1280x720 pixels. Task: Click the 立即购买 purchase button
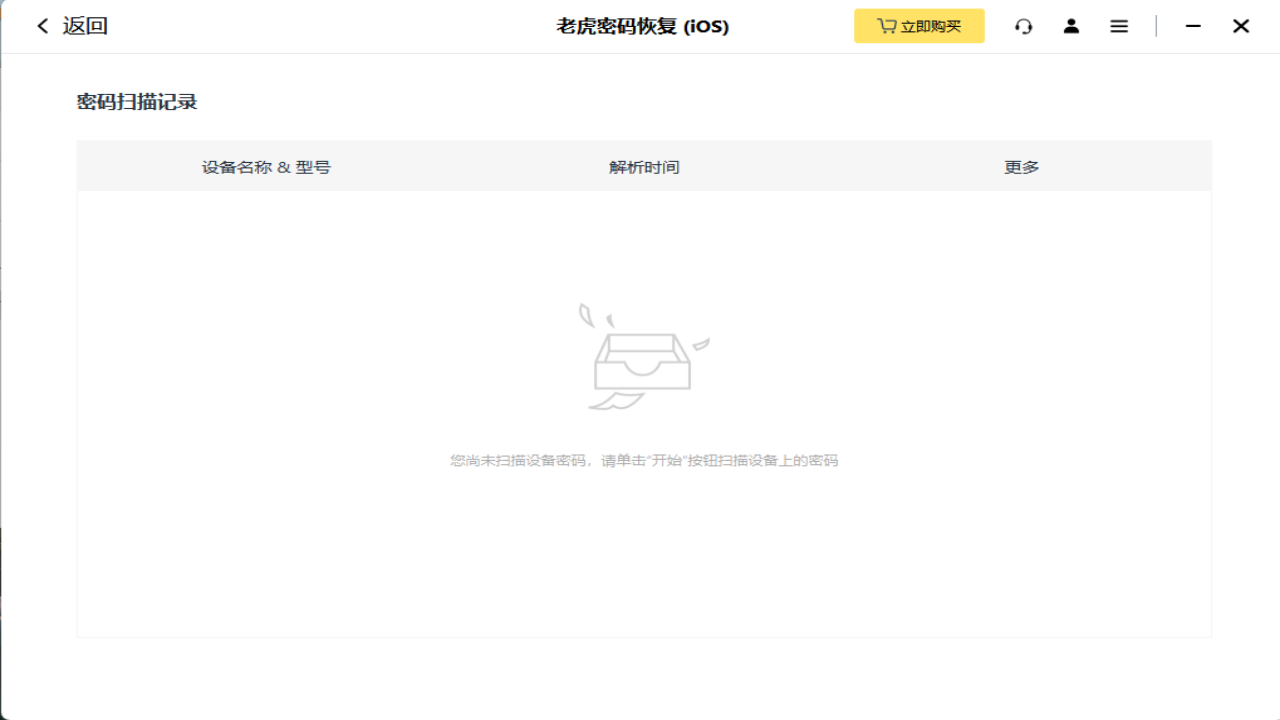point(918,26)
